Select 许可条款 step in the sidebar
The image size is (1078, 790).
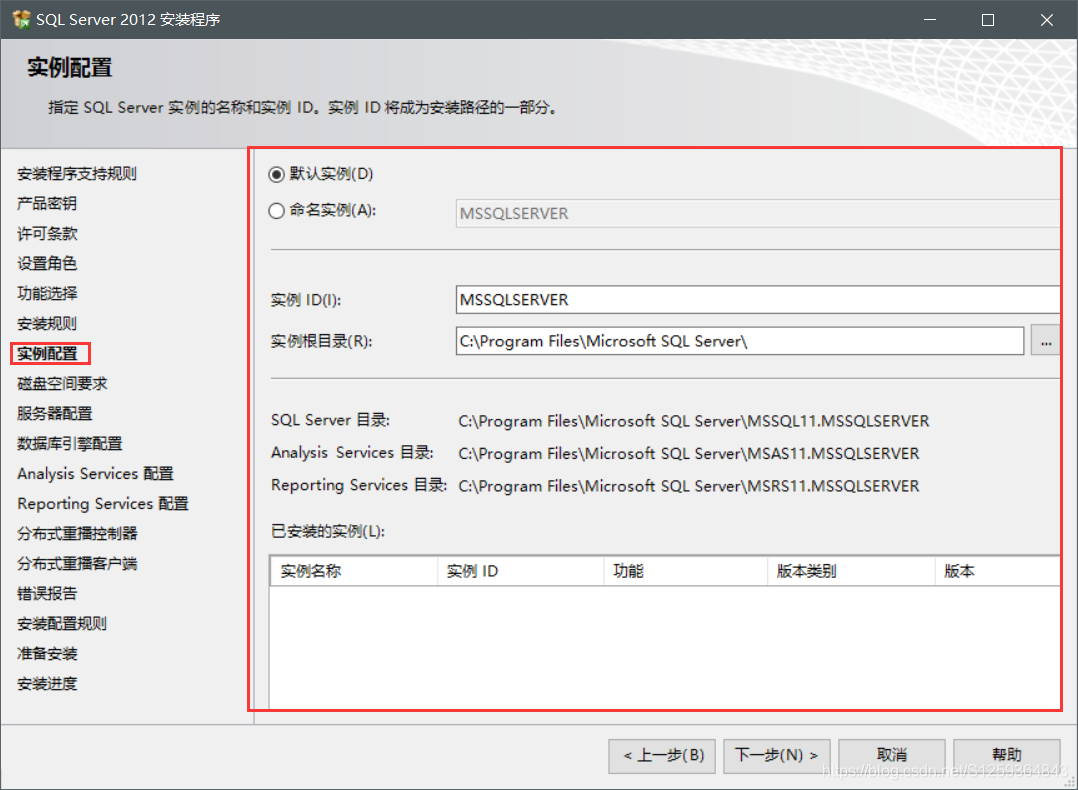click(x=47, y=234)
